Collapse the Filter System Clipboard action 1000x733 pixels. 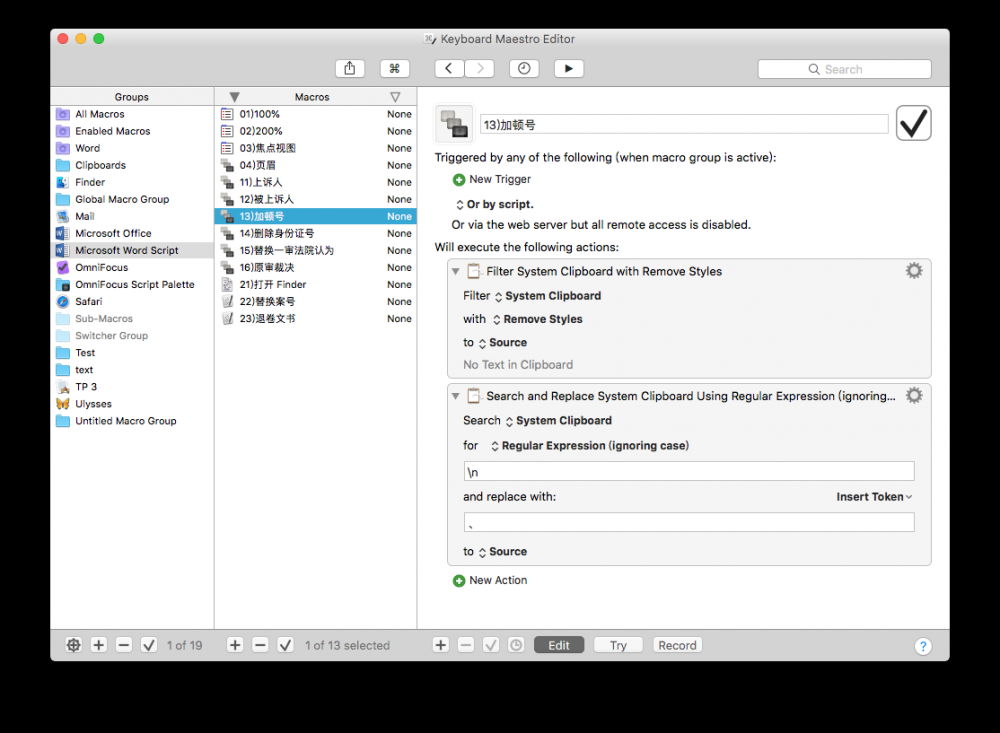455,270
